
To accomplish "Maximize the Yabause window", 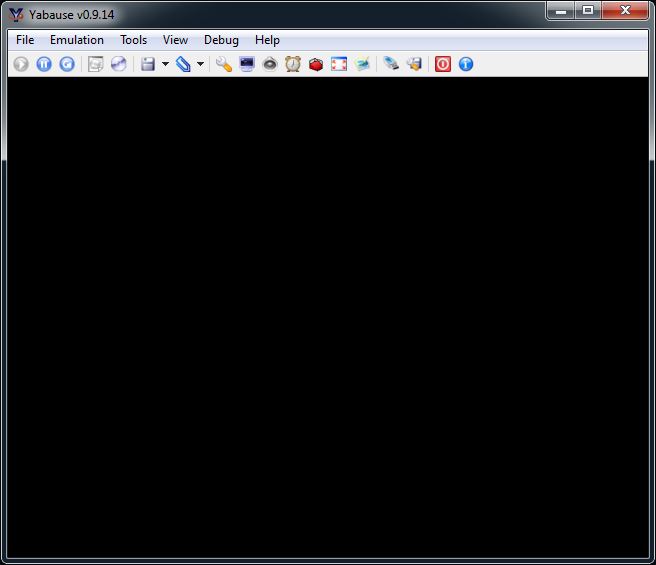I will 588,11.
